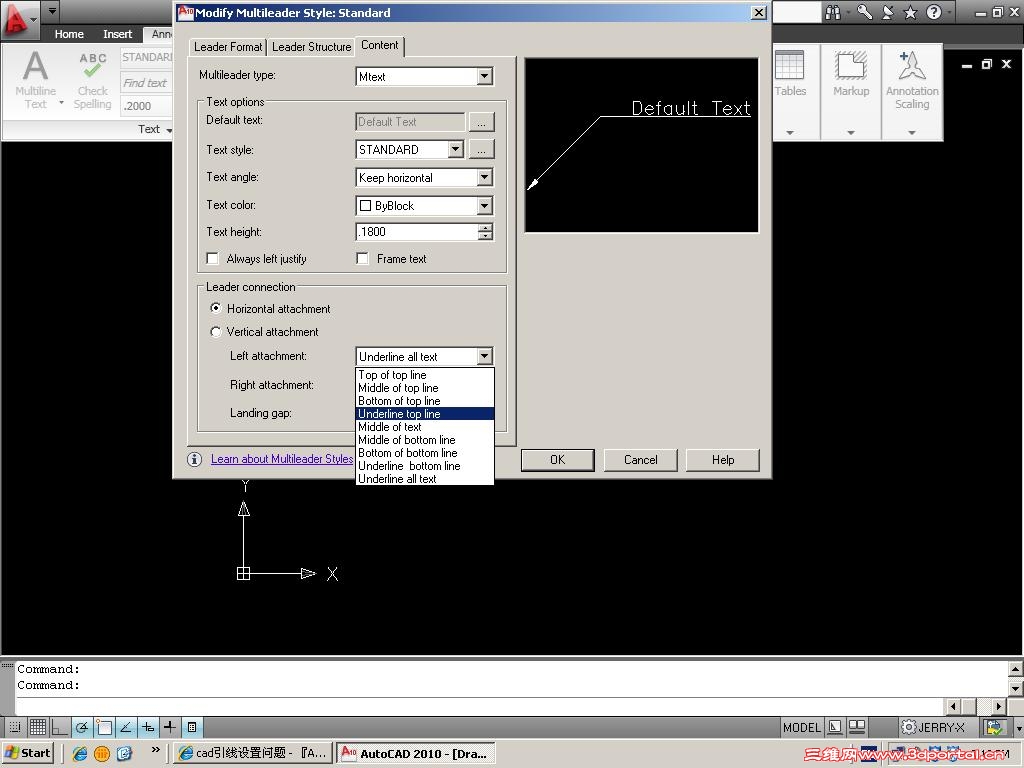The image size is (1024, 768).
Task: Click the Default text browse button
Action: click(x=481, y=122)
